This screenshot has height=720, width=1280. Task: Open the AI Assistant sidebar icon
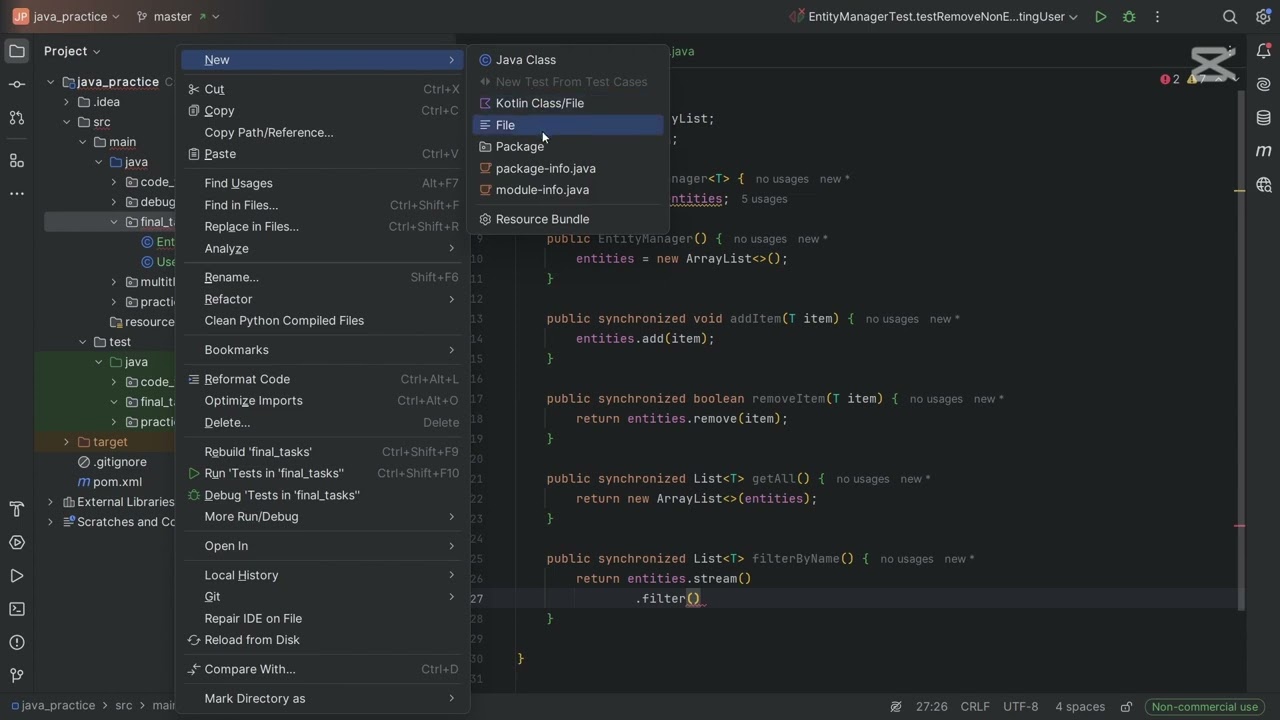click(1264, 85)
